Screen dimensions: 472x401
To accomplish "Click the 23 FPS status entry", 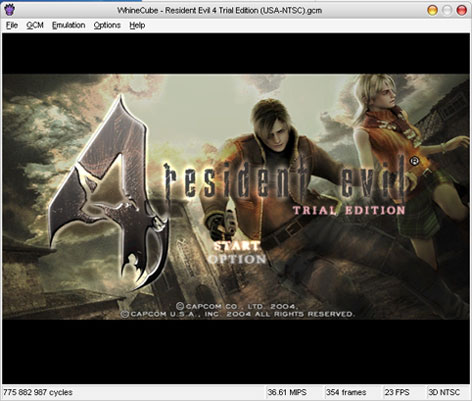I will click(x=397, y=392).
